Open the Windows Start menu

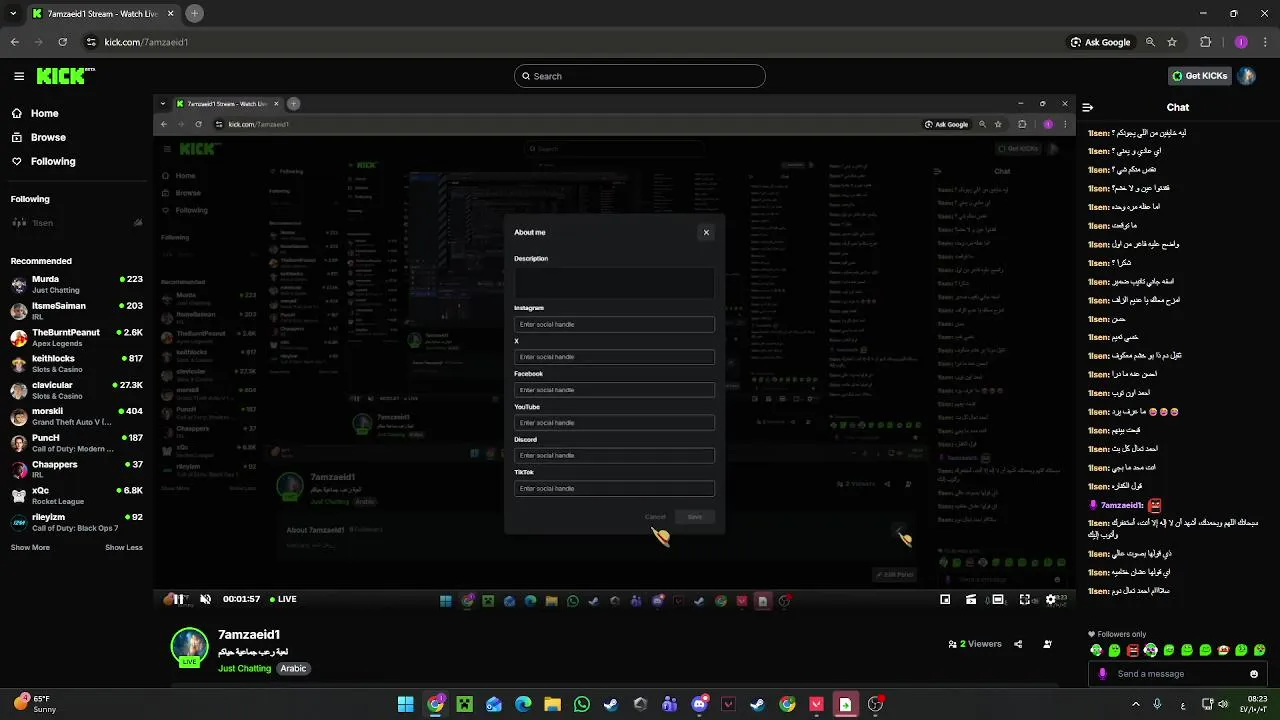pyautogui.click(x=405, y=705)
